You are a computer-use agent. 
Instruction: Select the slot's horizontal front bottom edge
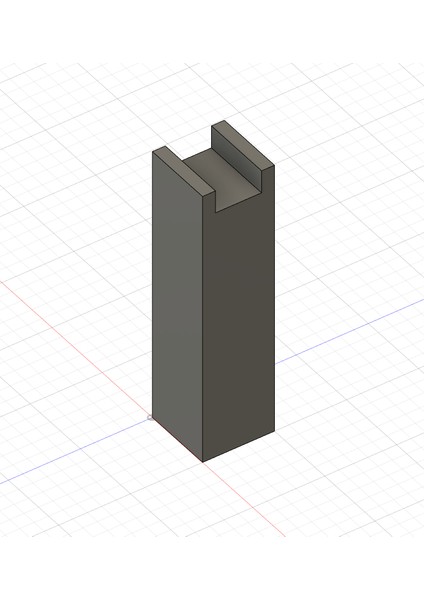click(240, 201)
